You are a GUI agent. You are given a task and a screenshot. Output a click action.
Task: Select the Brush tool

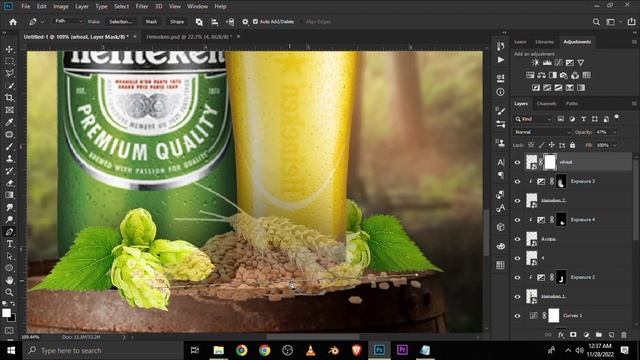(9, 147)
